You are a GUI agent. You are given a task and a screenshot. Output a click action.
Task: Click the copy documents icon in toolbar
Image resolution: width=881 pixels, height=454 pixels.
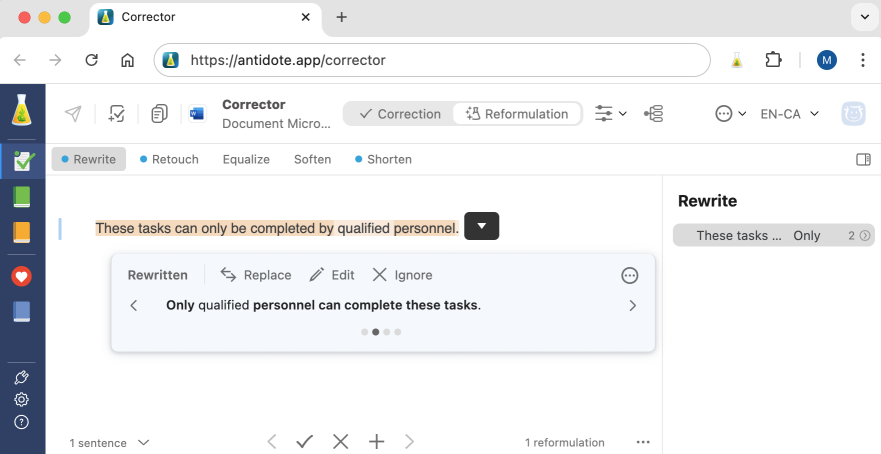159,114
